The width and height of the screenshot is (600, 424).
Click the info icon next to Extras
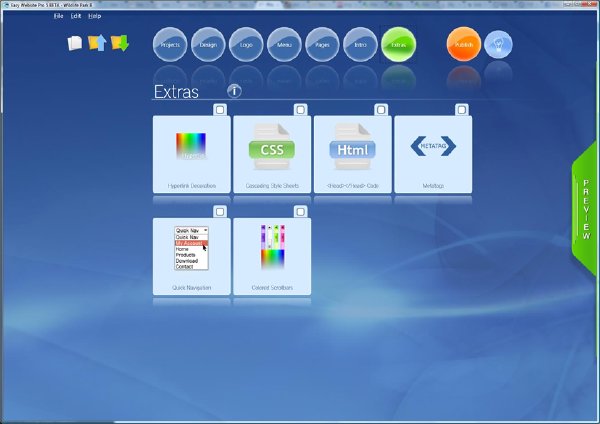point(234,91)
